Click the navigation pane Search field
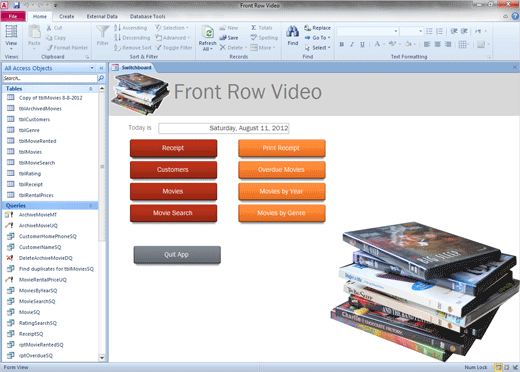This screenshot has height=372, width=520. point(50,78)
